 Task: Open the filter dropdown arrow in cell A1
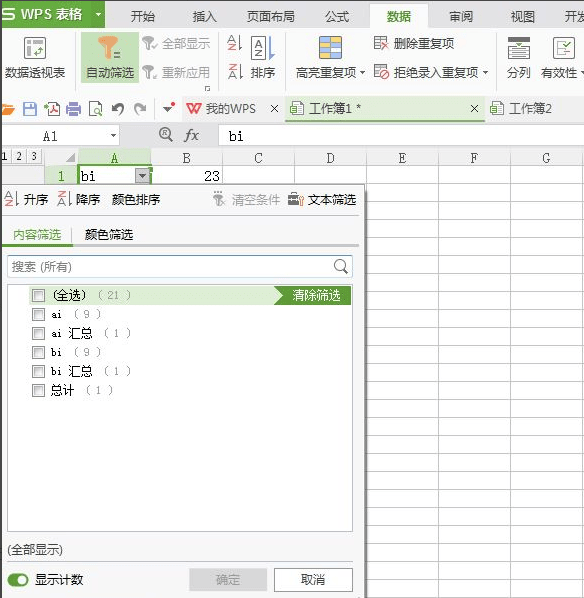(x=142, y=176)
